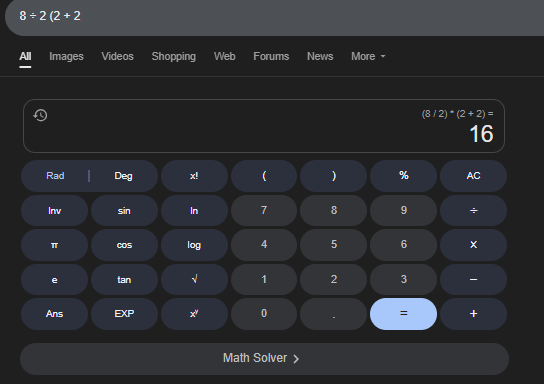Click the multiplication operator key

pyautogui.click(x=474, y=245)
